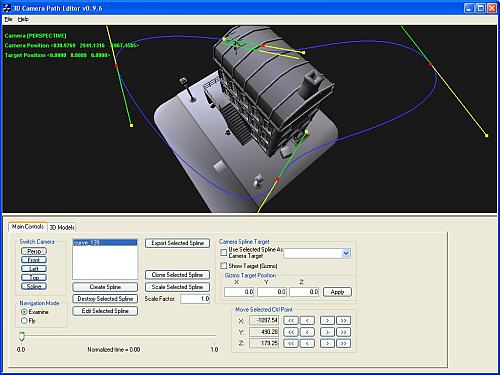Click the Y row > button
The width and height of the screenshot is (500, 375).
coord(327,332)
